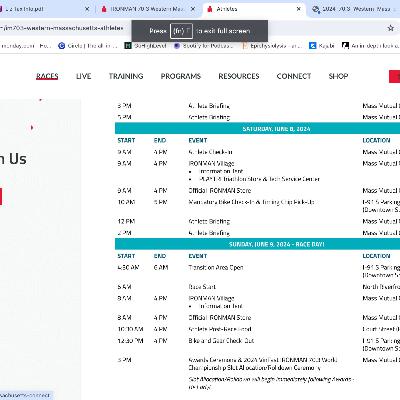Go to the SHOP page

338,76
